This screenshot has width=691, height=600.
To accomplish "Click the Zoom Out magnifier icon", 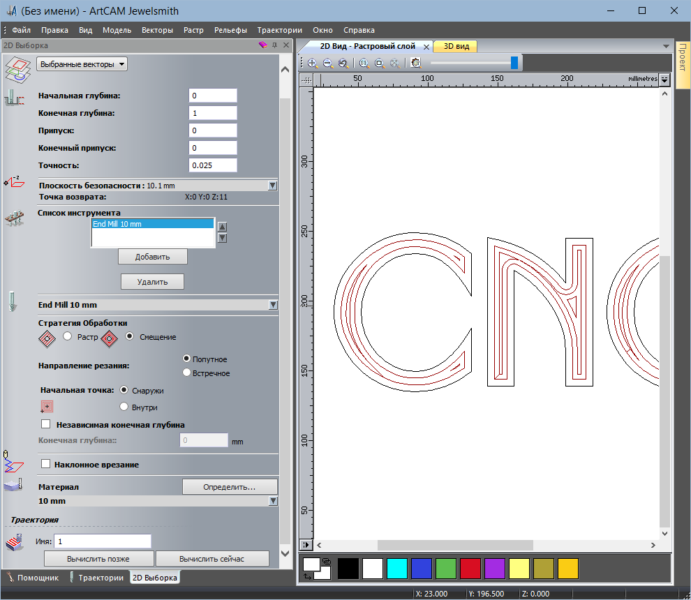I will (328, 63).
